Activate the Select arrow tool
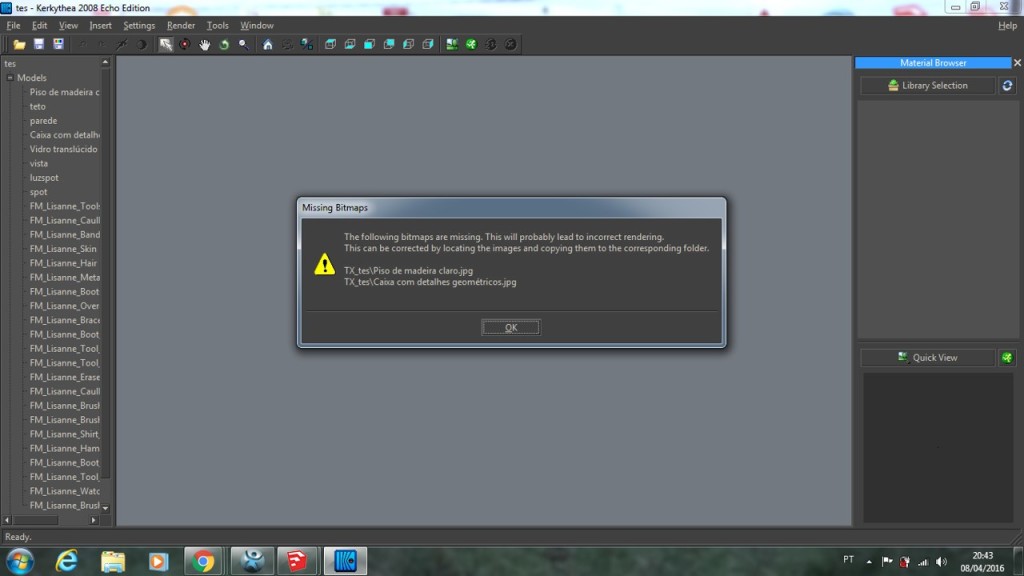The image size is (1024, 576). (x=166, y=44)
